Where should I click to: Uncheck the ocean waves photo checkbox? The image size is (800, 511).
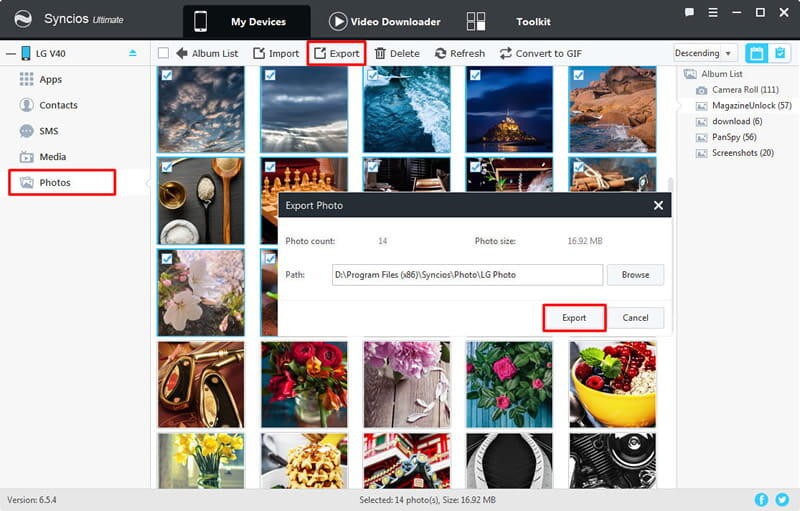pos(373,75)
